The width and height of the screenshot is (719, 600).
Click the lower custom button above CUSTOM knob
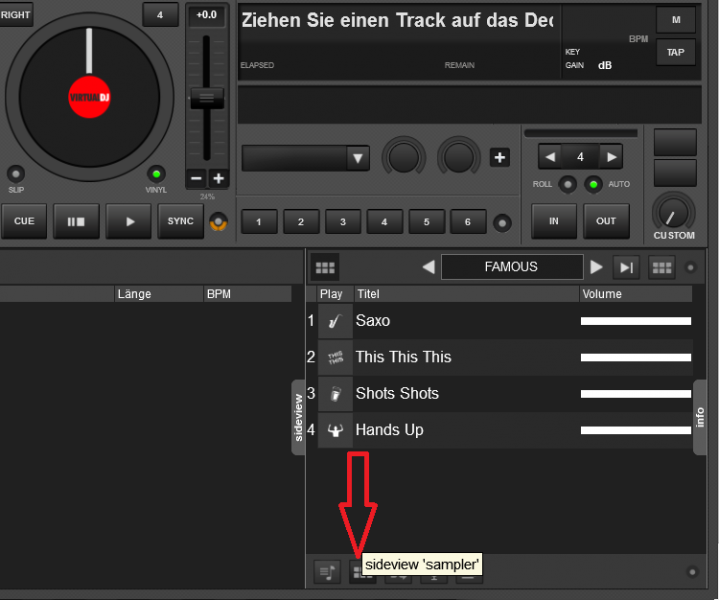coord(675,173)
